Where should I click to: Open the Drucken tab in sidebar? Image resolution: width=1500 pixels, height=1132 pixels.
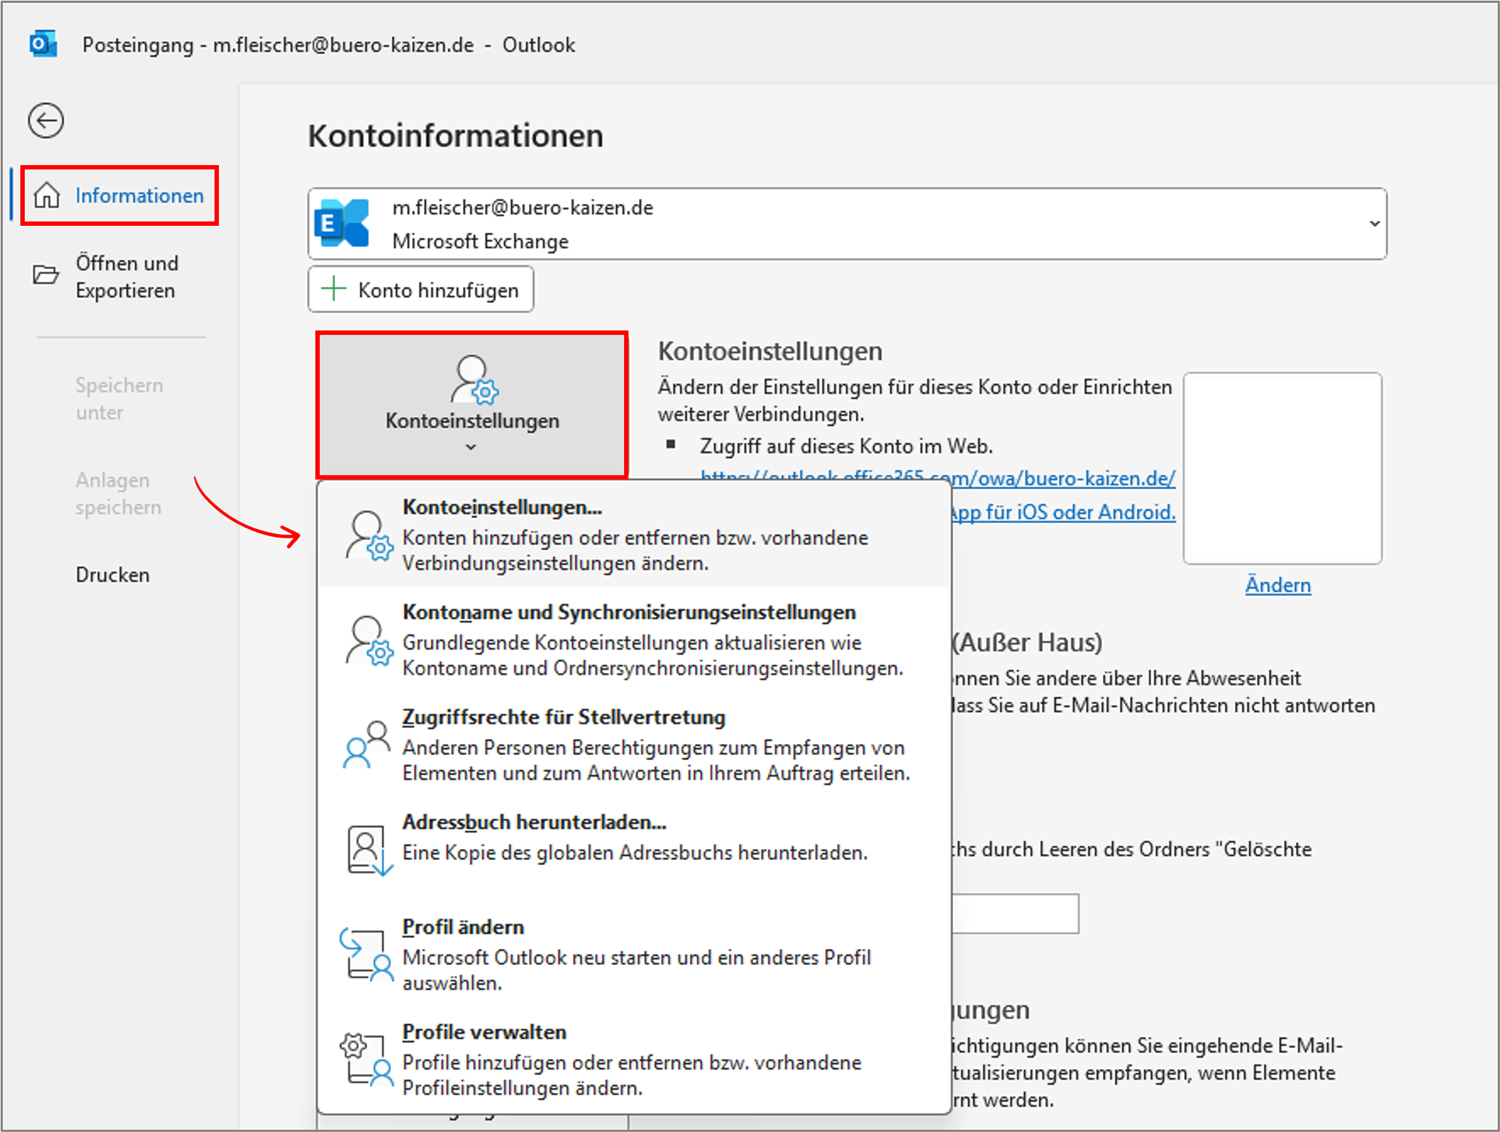pyautogui.click(x=112, y=575)
